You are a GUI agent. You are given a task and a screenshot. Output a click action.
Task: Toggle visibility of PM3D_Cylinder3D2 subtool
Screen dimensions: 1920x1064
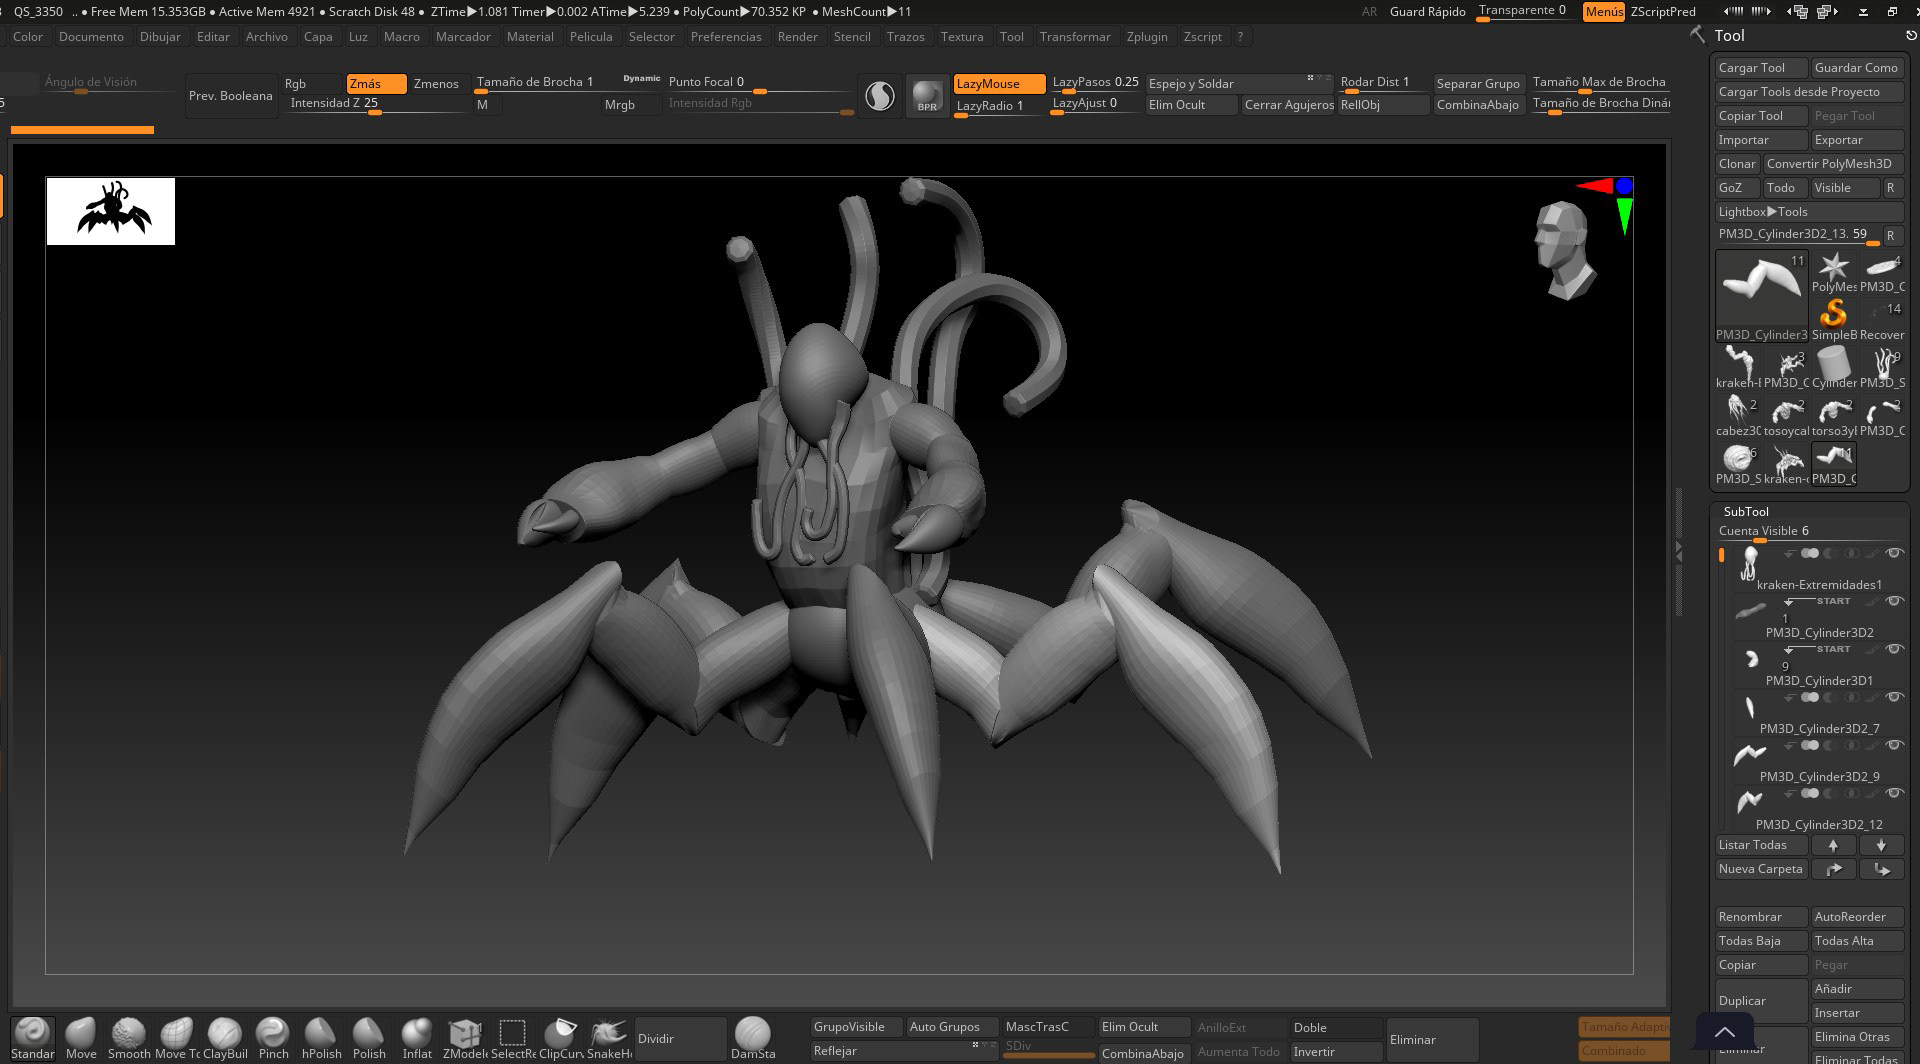coord(1893,601)
